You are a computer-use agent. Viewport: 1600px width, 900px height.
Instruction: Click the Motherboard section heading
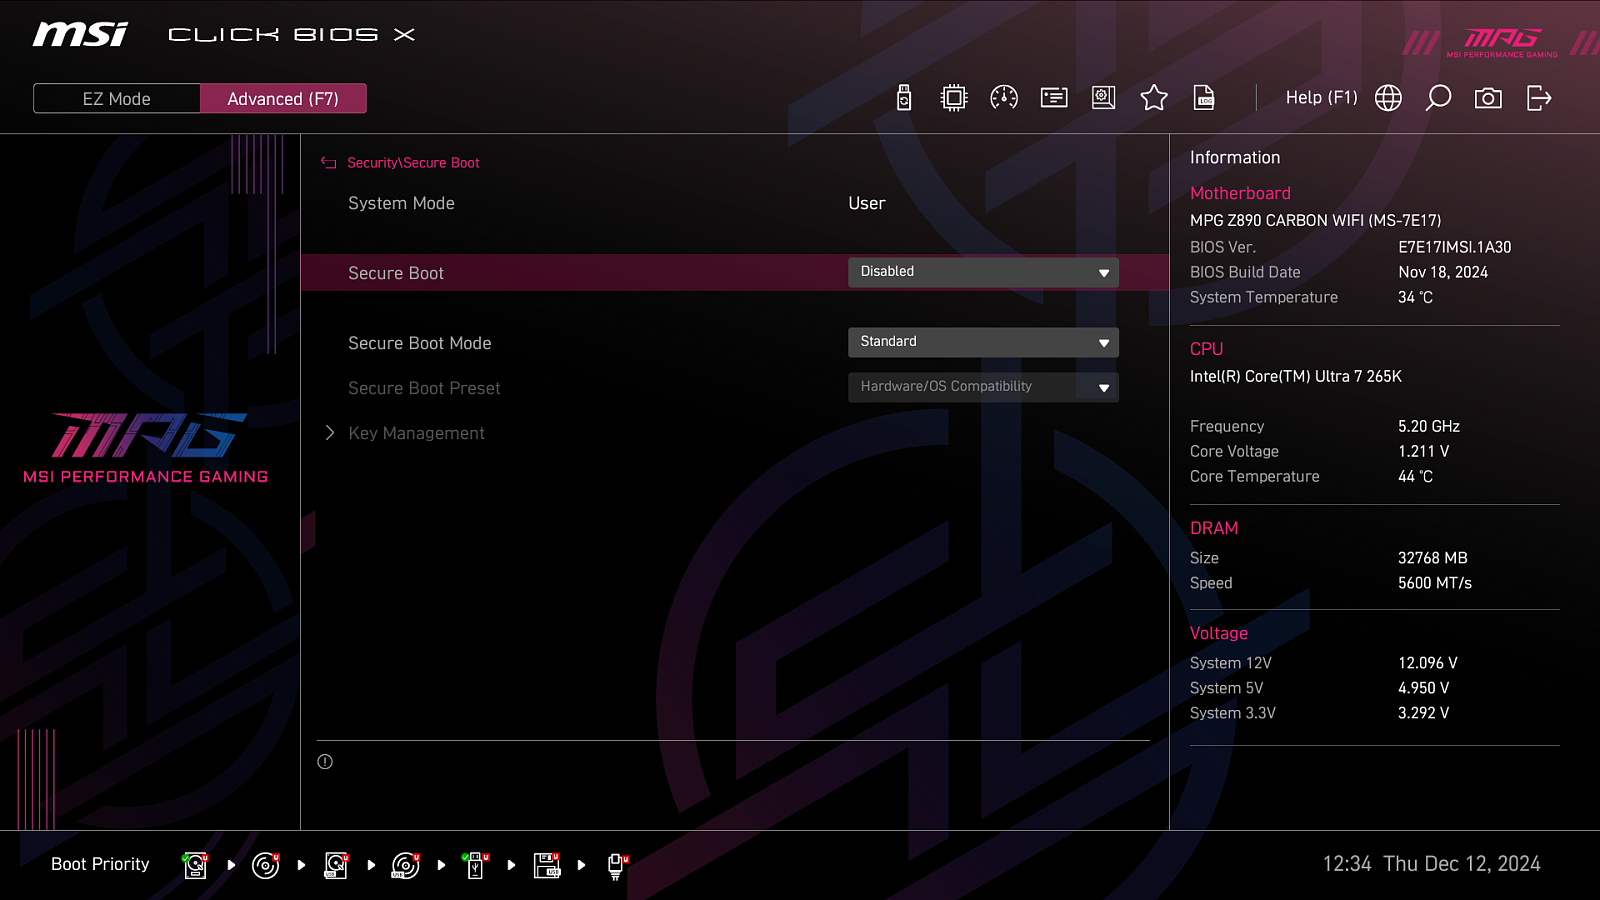[1240, 193]
